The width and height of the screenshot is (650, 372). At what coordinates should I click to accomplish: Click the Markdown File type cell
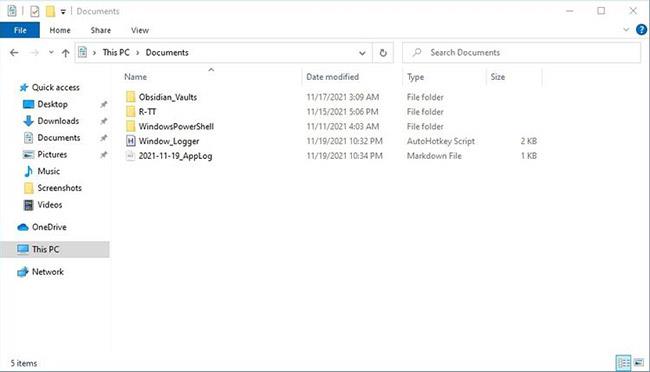pos(434,156)
